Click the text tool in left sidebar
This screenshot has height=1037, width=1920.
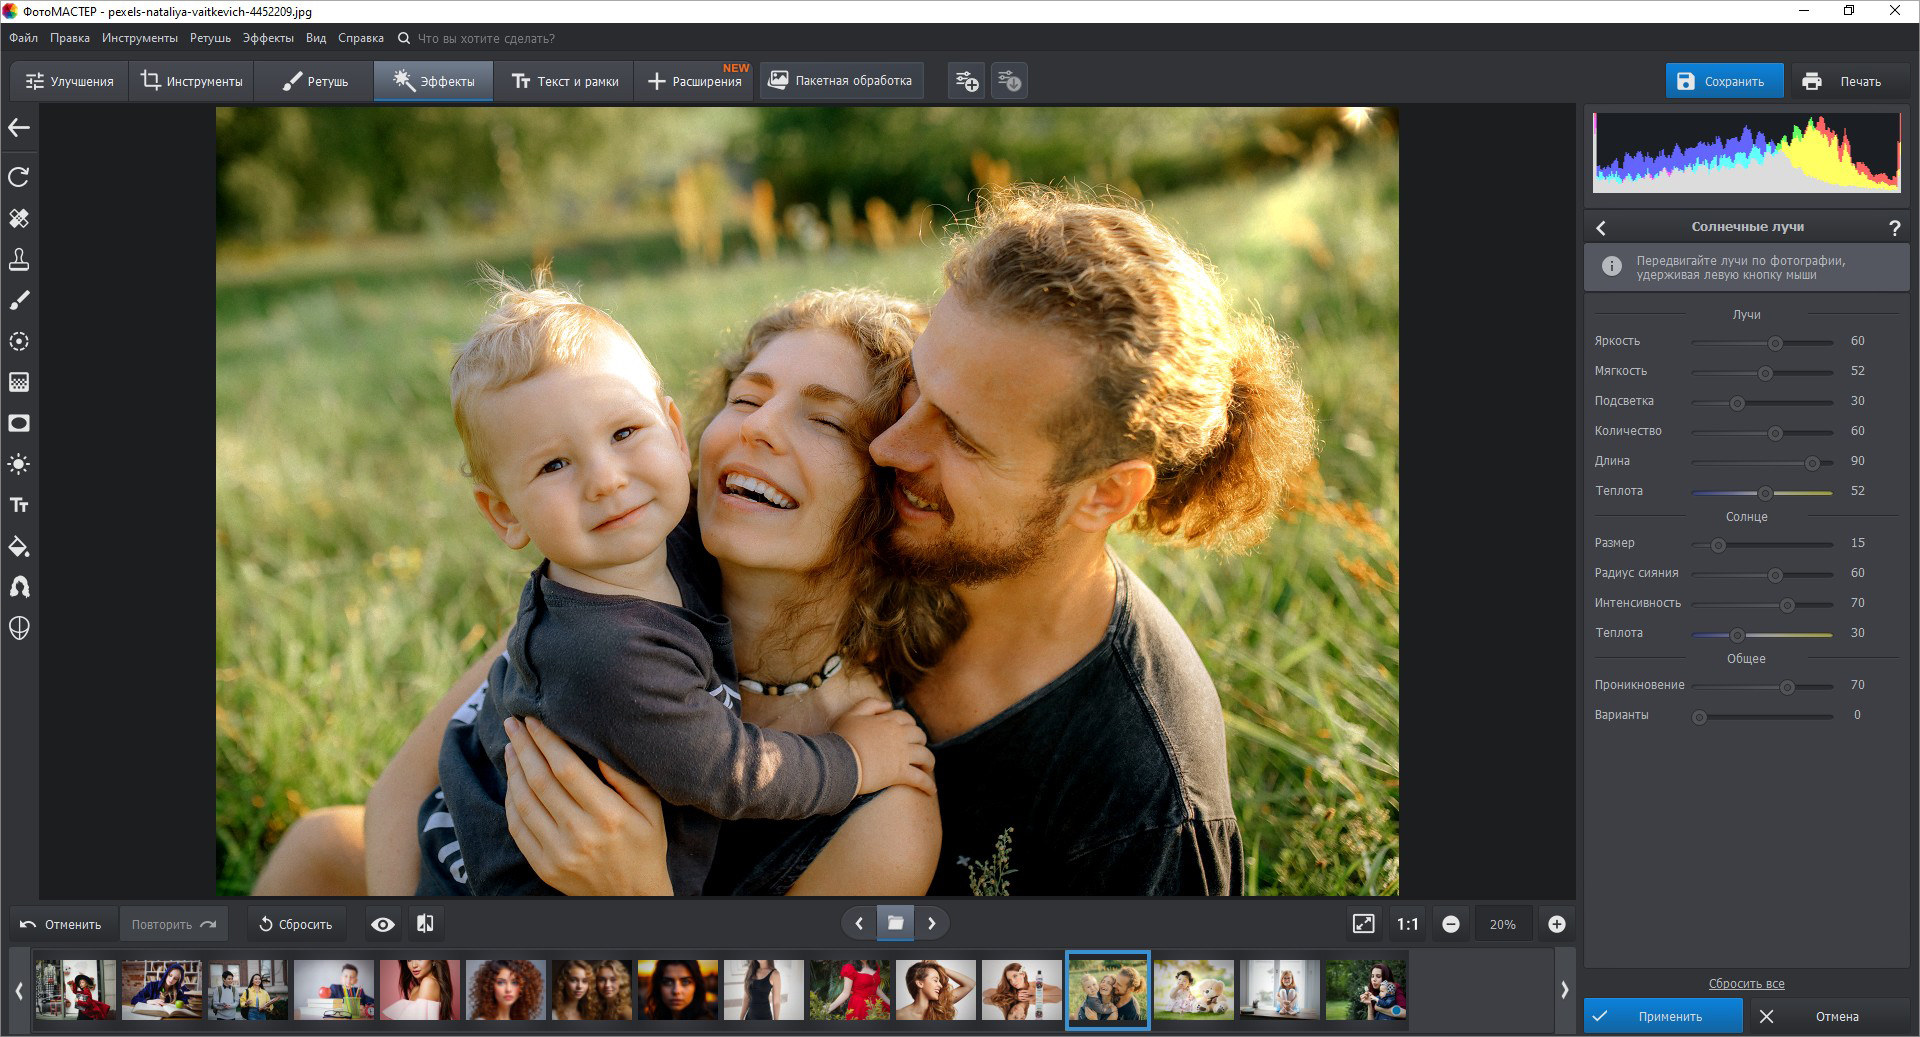tap(19, 505)
